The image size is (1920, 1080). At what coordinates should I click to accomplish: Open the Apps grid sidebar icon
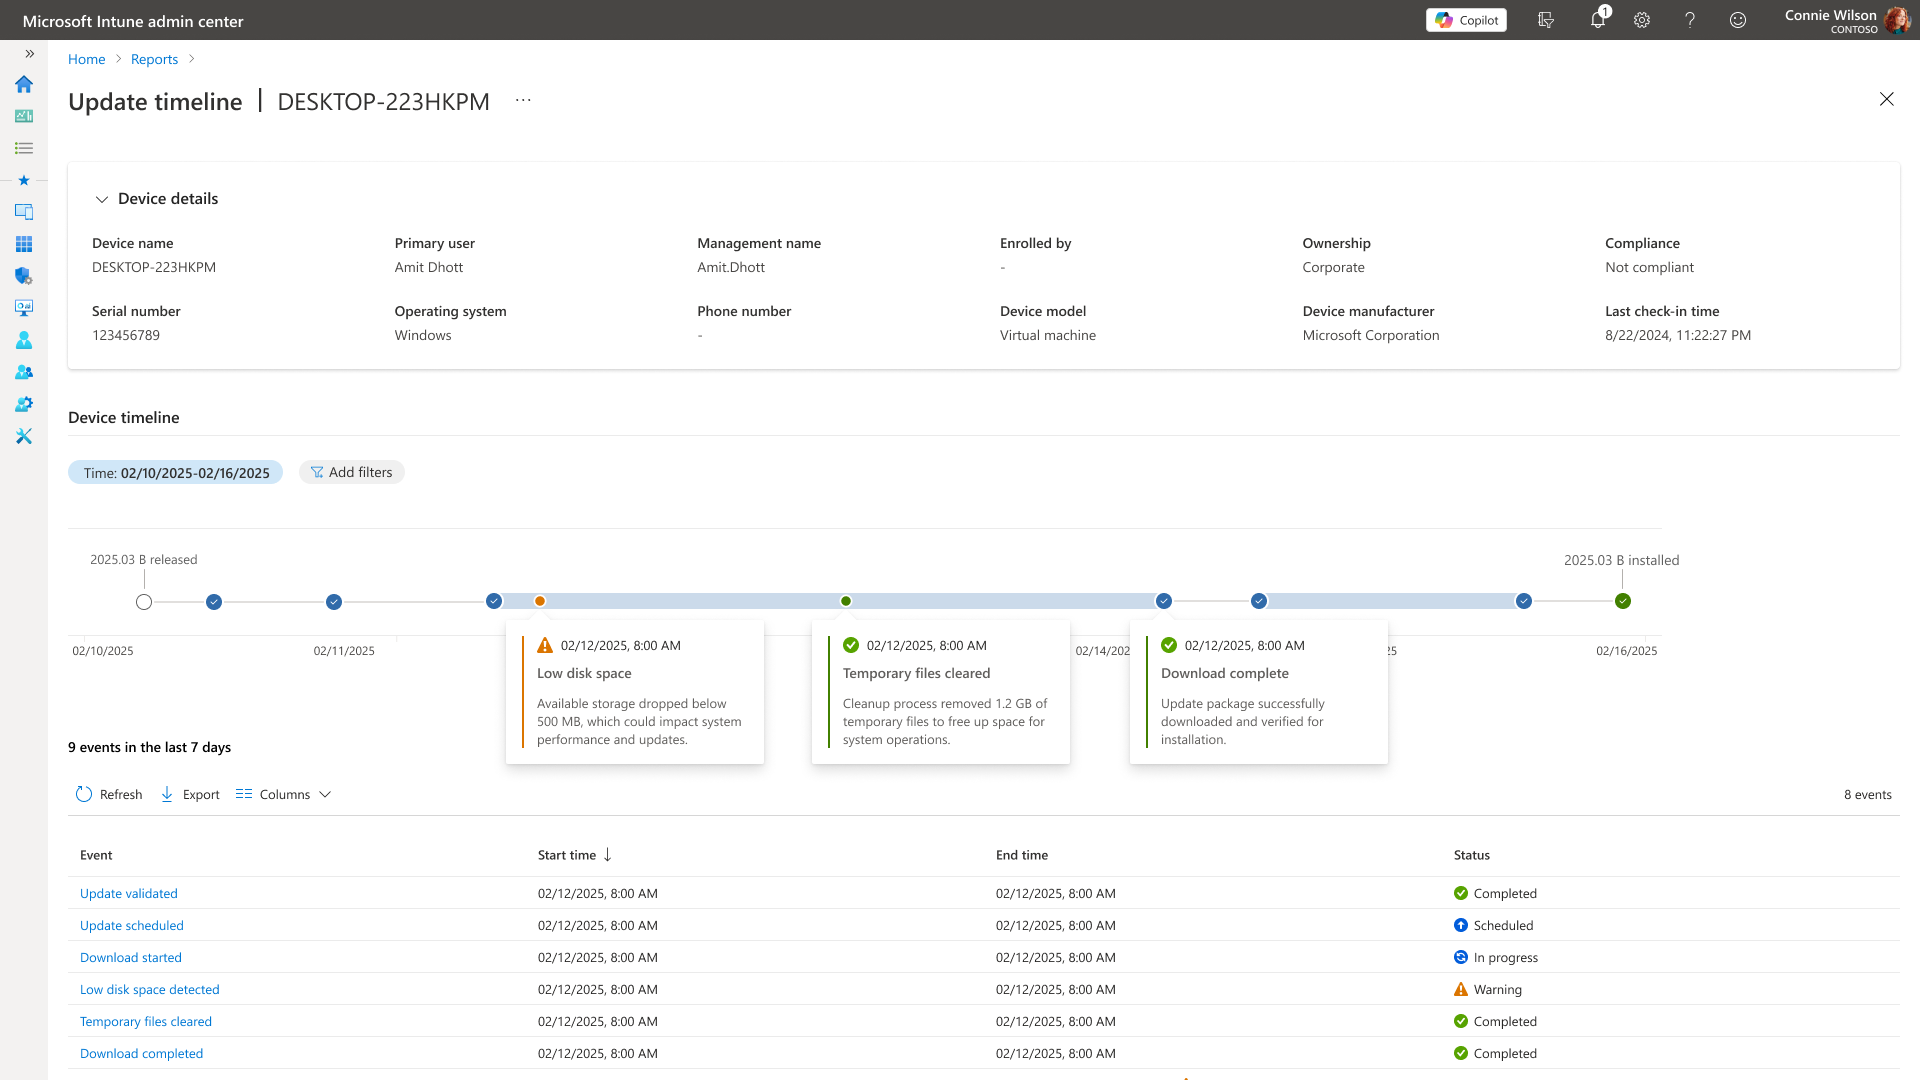tap(24, 244)
